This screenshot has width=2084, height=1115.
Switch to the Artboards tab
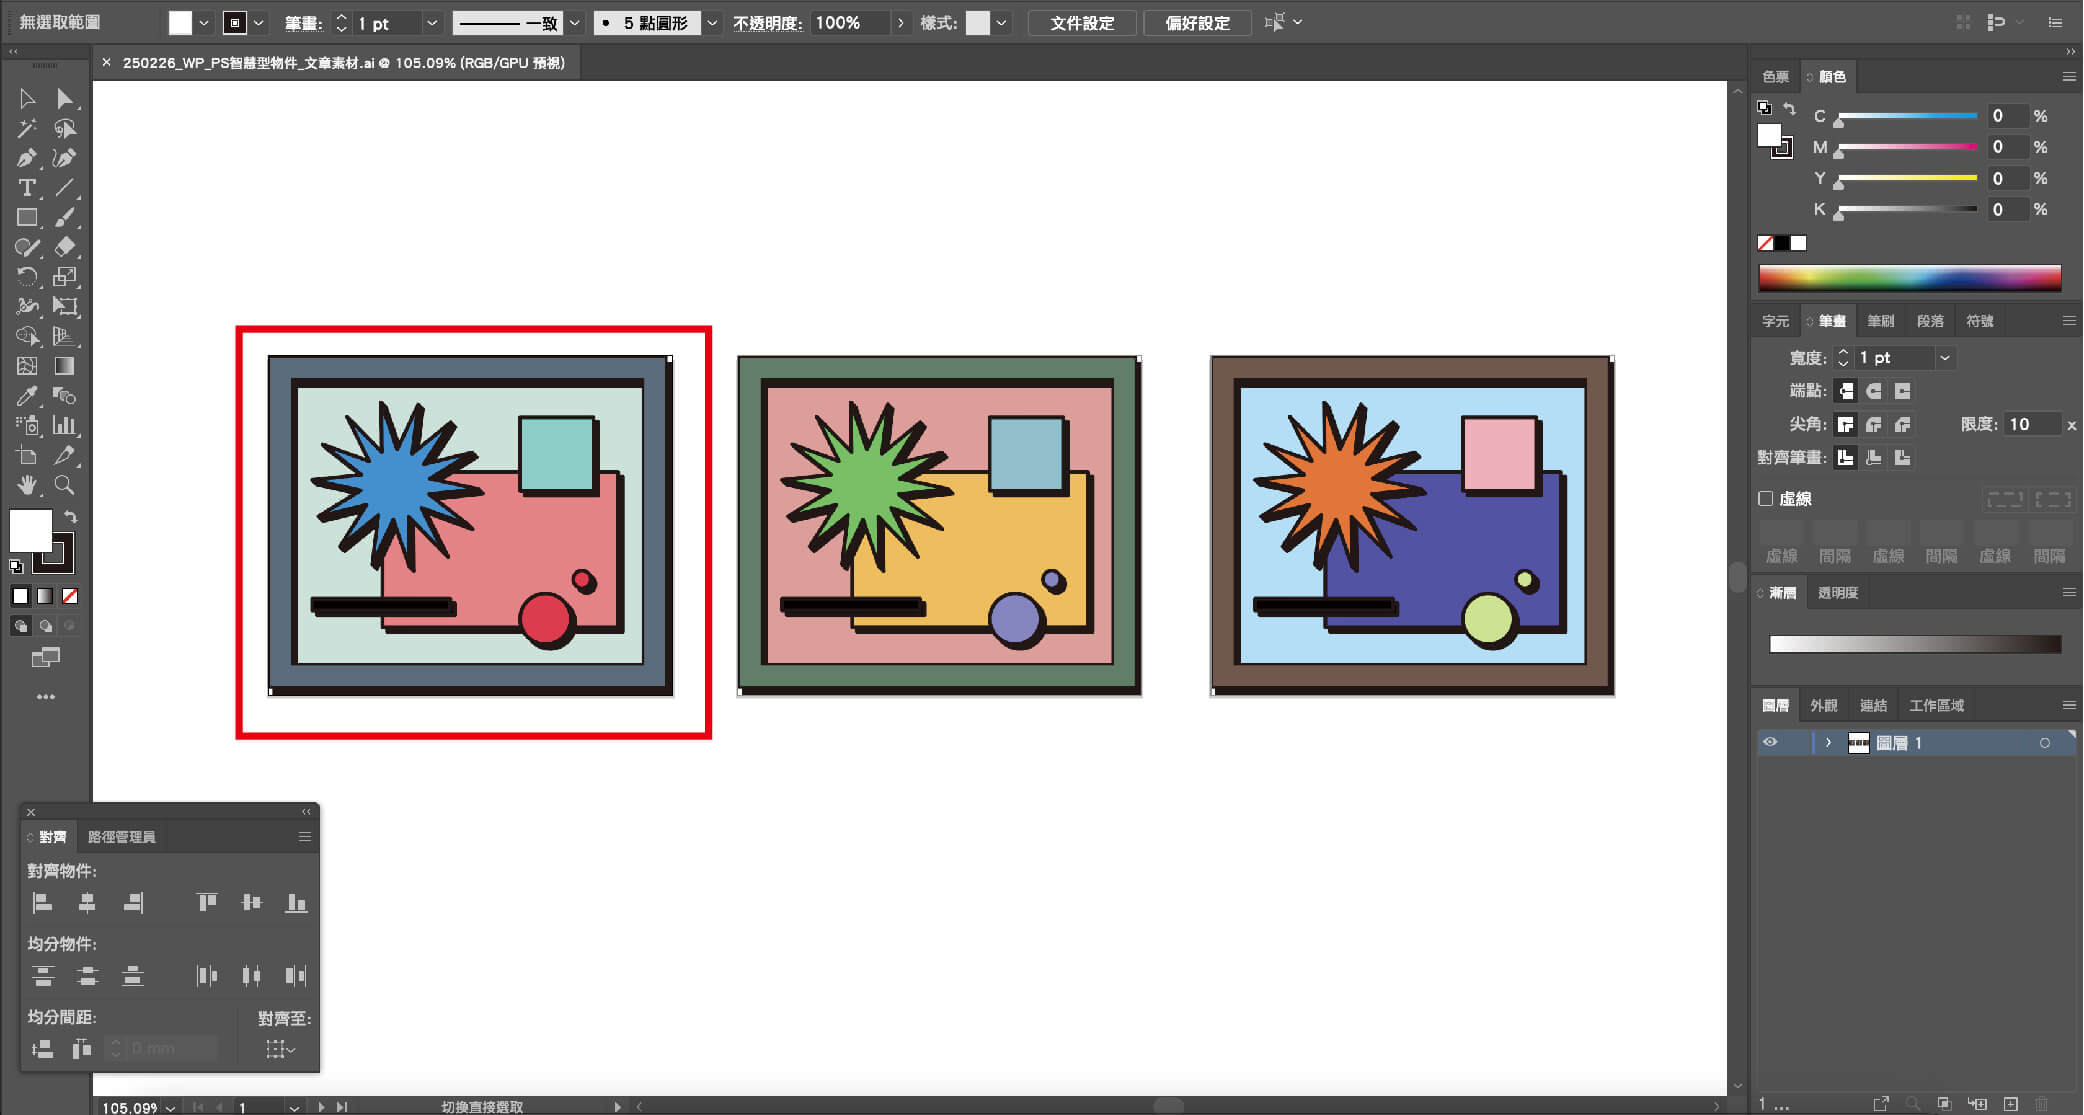(x=1936, y=705)
